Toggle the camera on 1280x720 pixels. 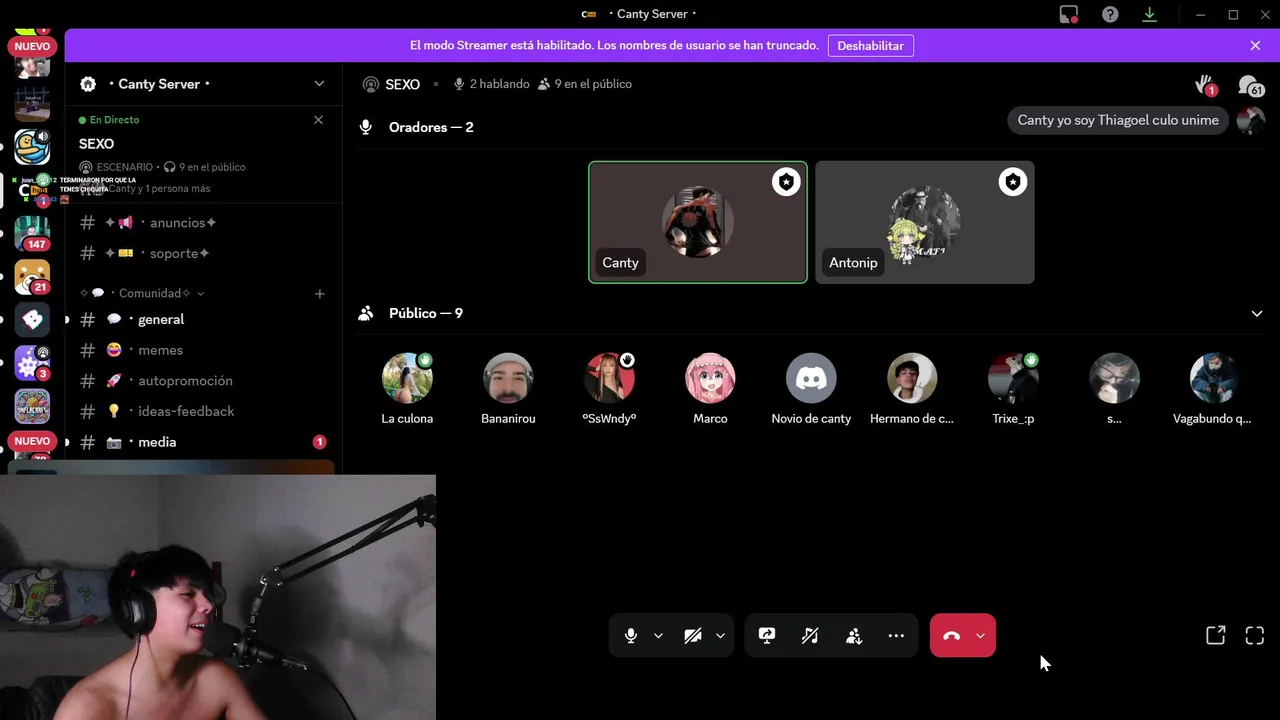click(692, 636)
